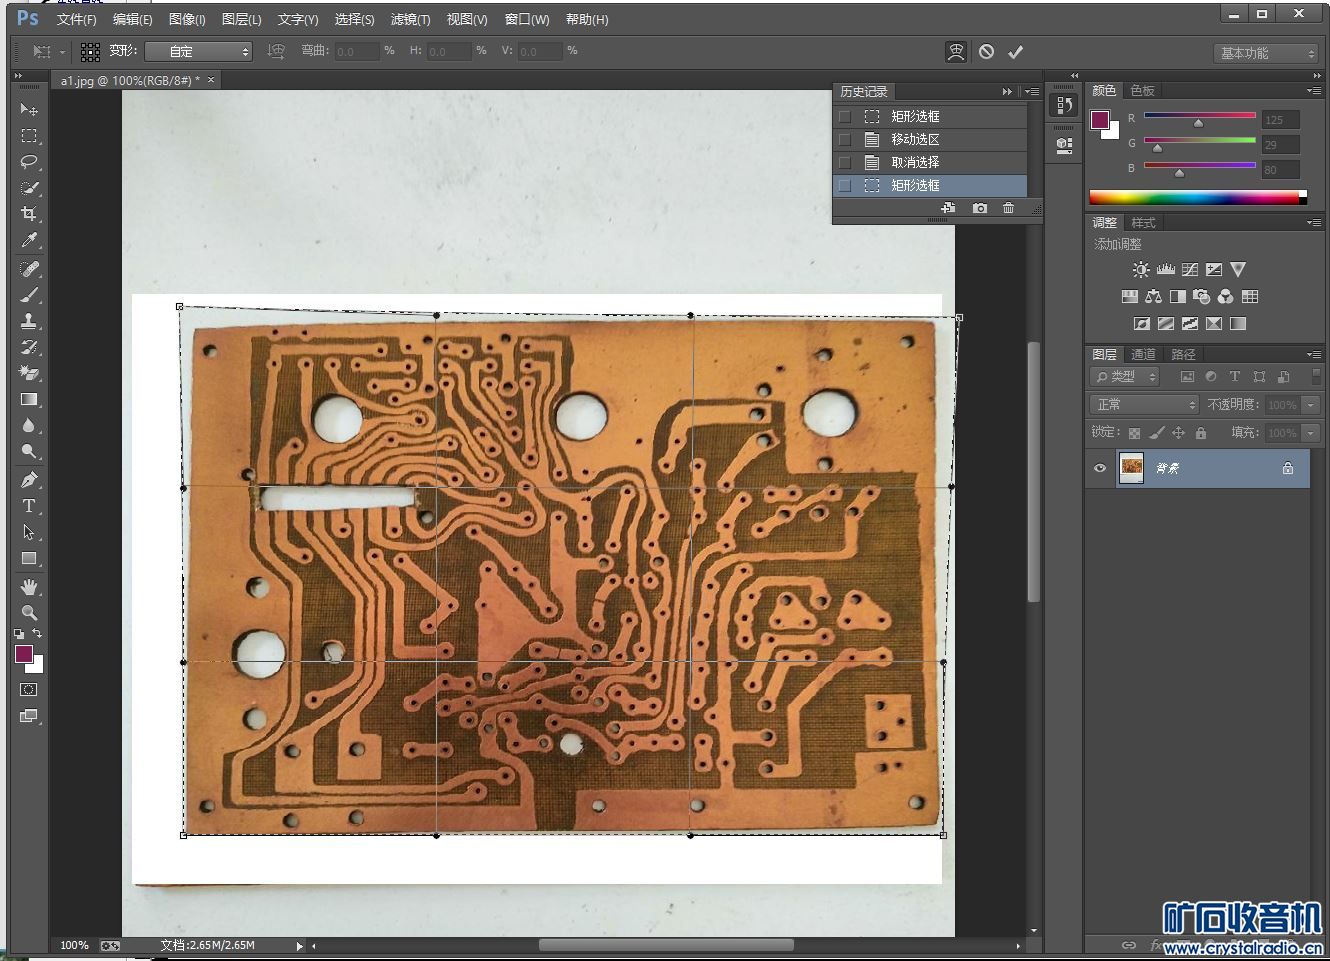Select the Path Selection tool
Screen dimensions: 1330x961
[x=29, y=532]
